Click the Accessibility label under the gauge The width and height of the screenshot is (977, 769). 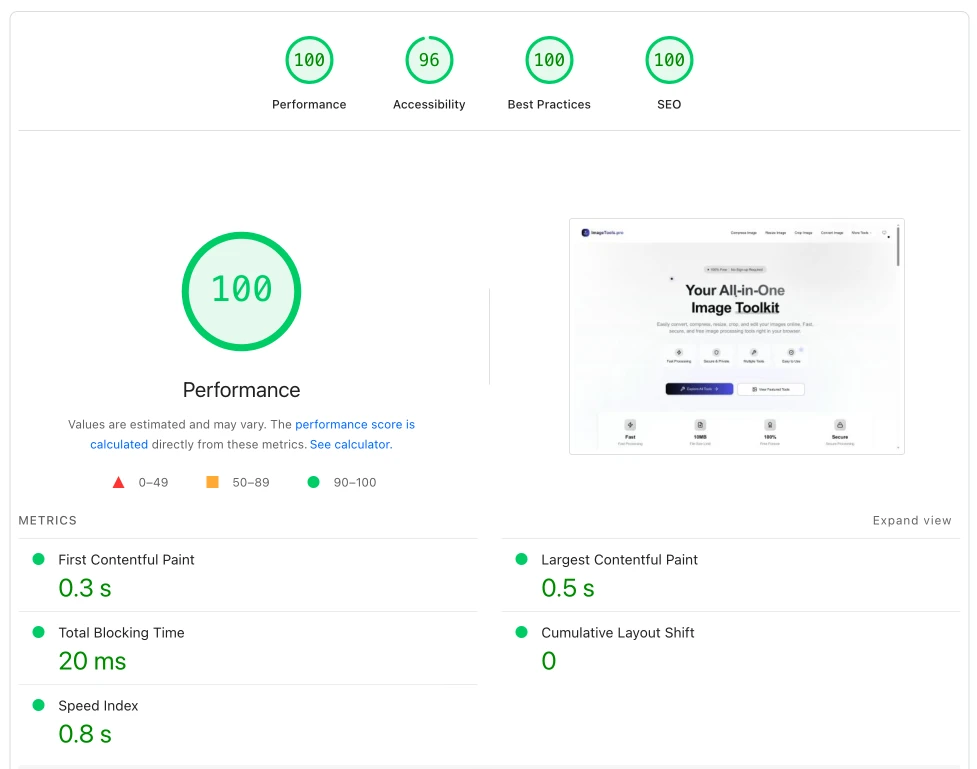(x=429, y=105)
